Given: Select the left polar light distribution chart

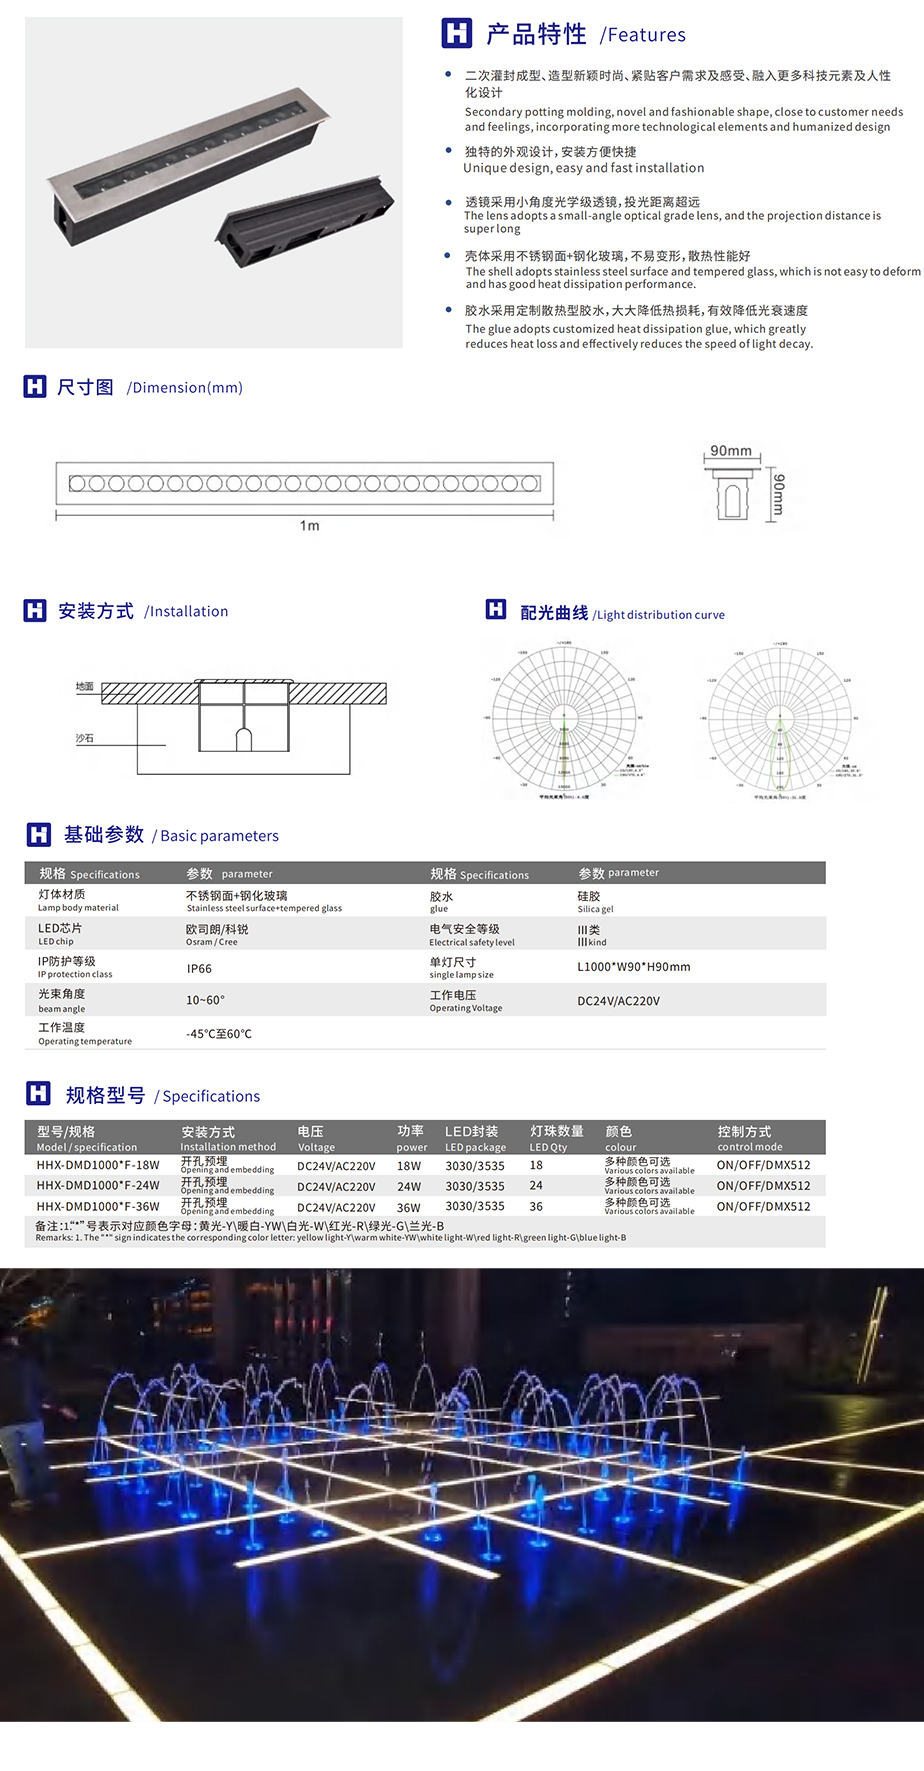Looking at the screenshot, I should (564, 720).
